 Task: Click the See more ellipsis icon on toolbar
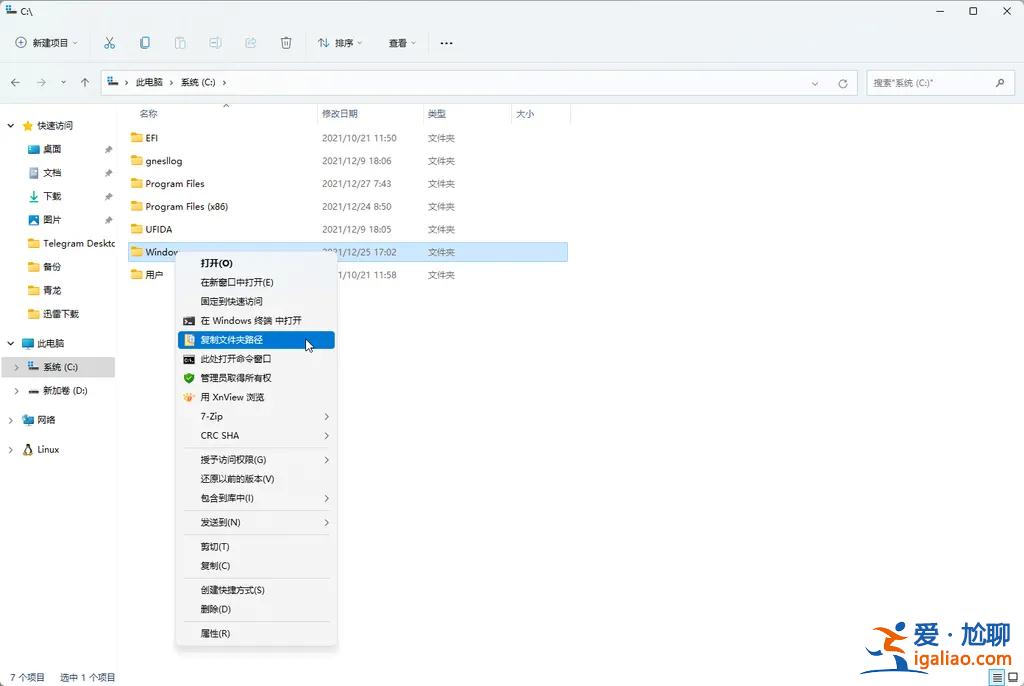[447, 43]
